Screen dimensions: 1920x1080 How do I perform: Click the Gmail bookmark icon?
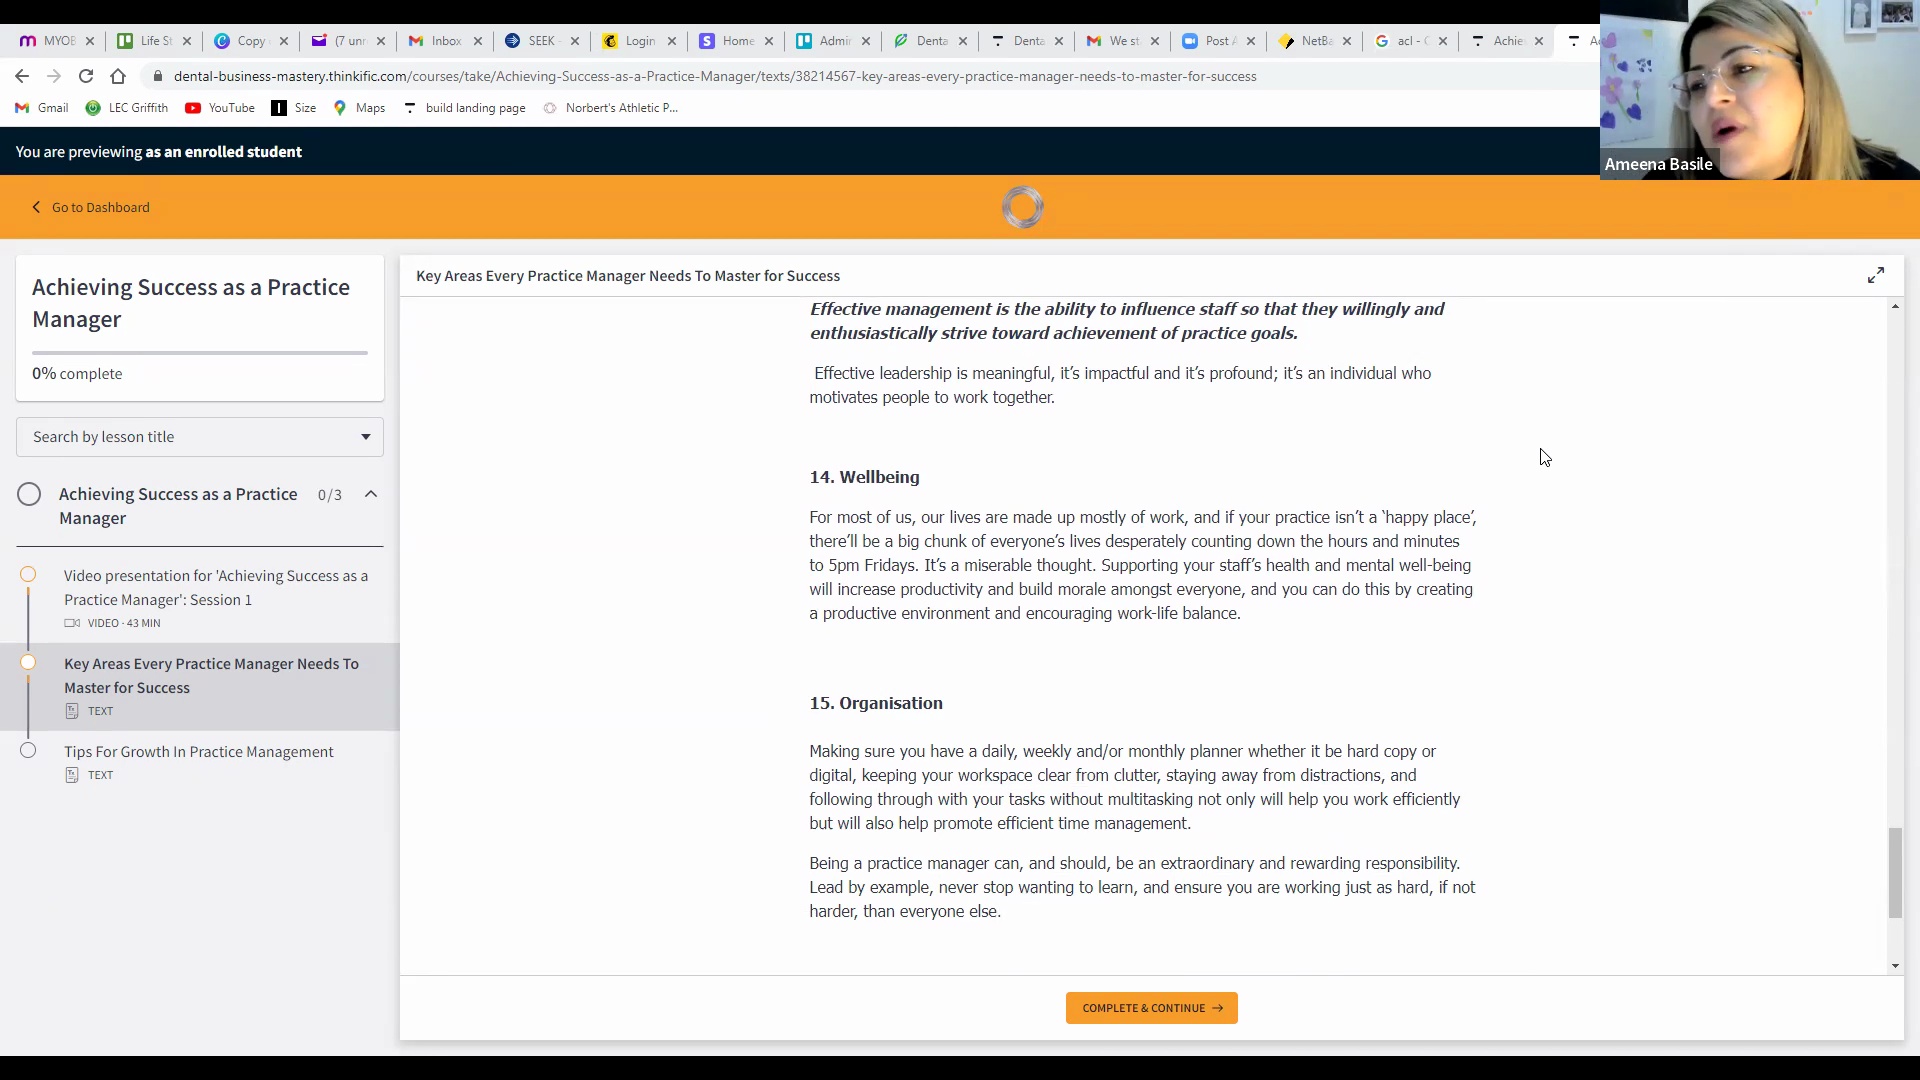[22, 108]
